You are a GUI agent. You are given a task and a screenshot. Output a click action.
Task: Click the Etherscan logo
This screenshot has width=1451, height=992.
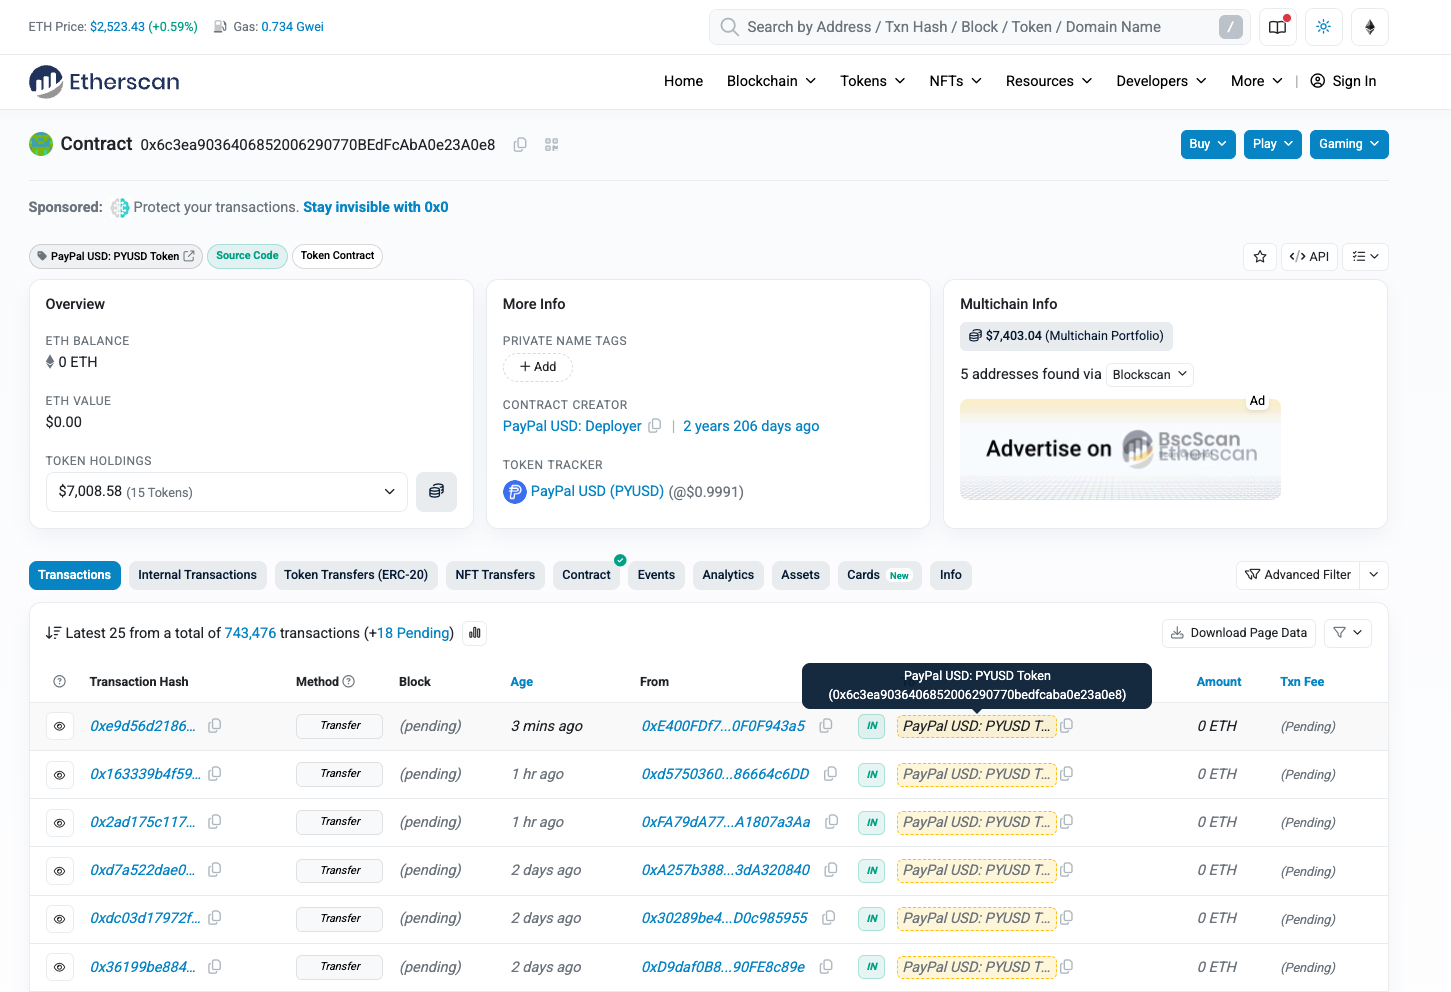(104, 81)
